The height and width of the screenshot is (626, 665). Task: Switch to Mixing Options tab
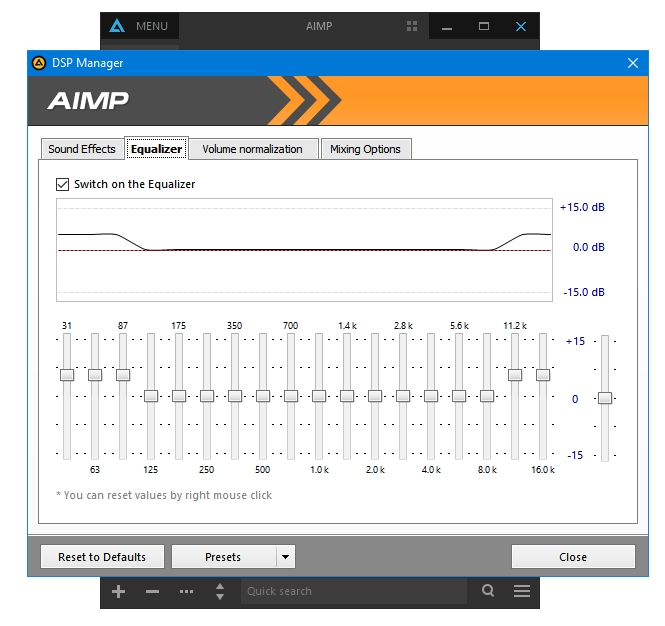point(365,149)
